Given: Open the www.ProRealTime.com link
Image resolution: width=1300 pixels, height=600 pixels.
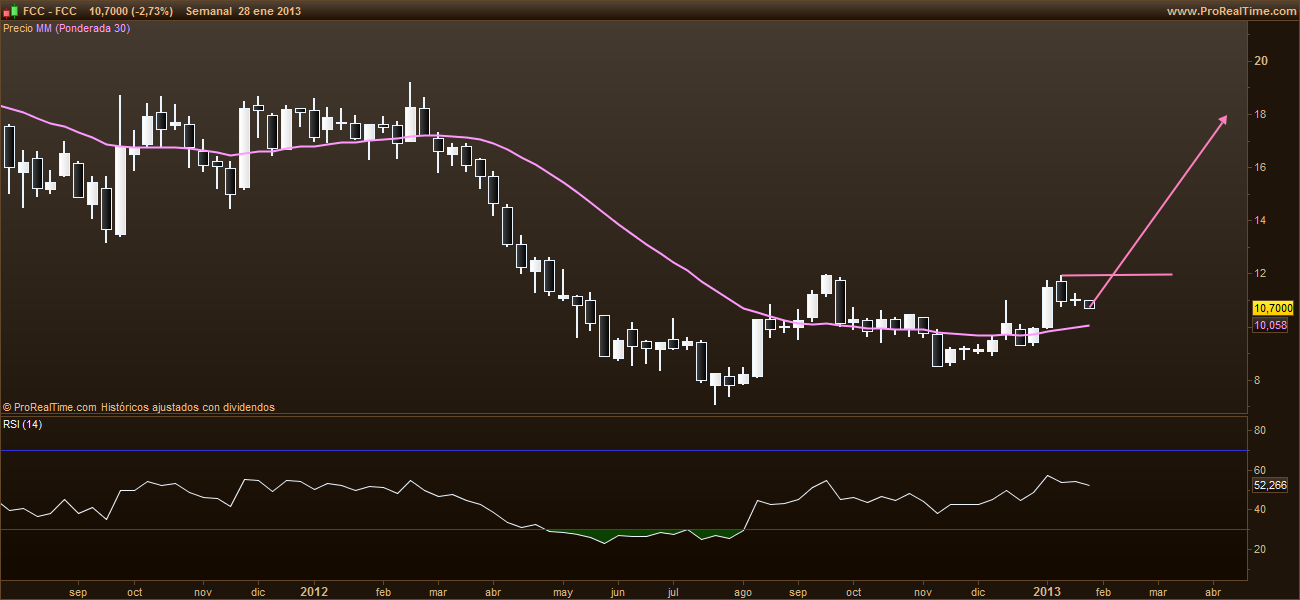Looking at the screenshot, I should [x=1230, y=11].
